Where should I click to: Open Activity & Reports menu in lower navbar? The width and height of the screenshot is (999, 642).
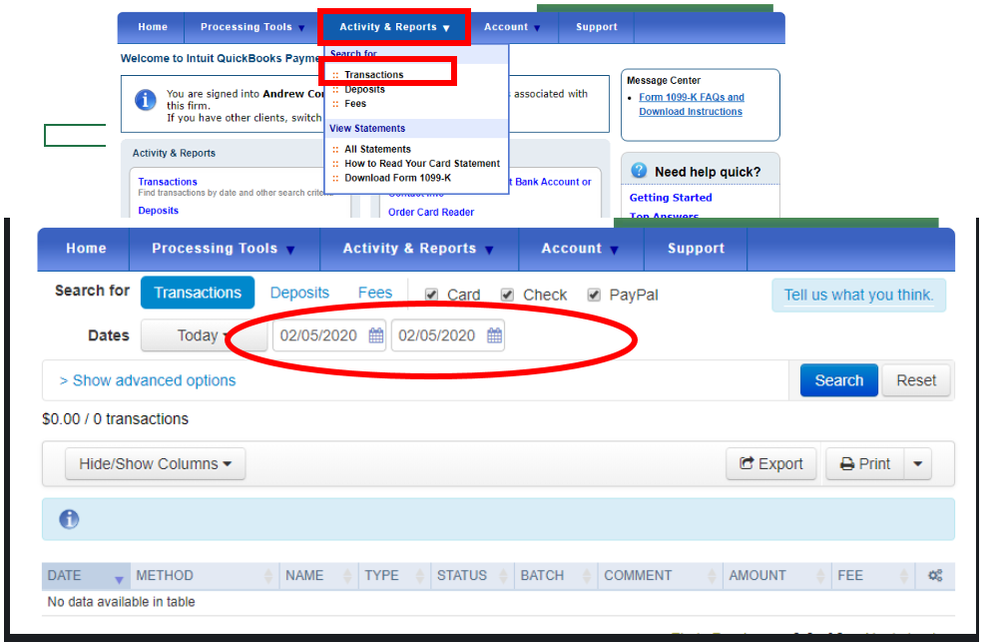tap(419, 248)
